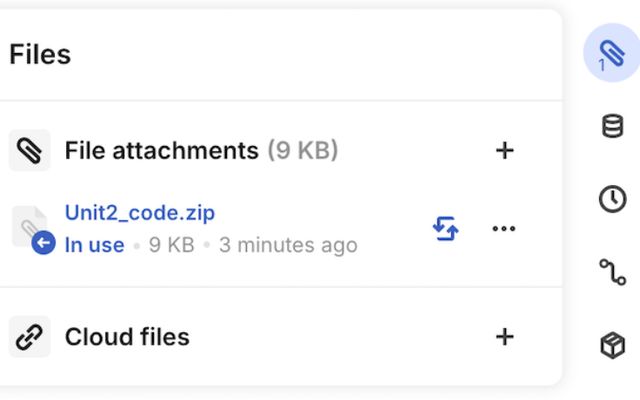Click the chain link icon beside Cloud files
This screenshot has width=640, height=400.
click(30, 337)
